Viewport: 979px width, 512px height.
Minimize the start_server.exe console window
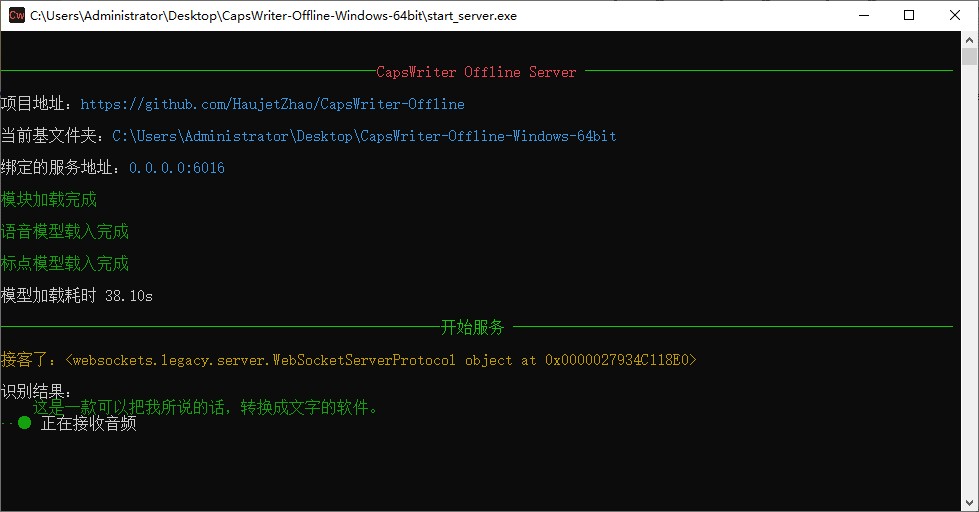864,15
